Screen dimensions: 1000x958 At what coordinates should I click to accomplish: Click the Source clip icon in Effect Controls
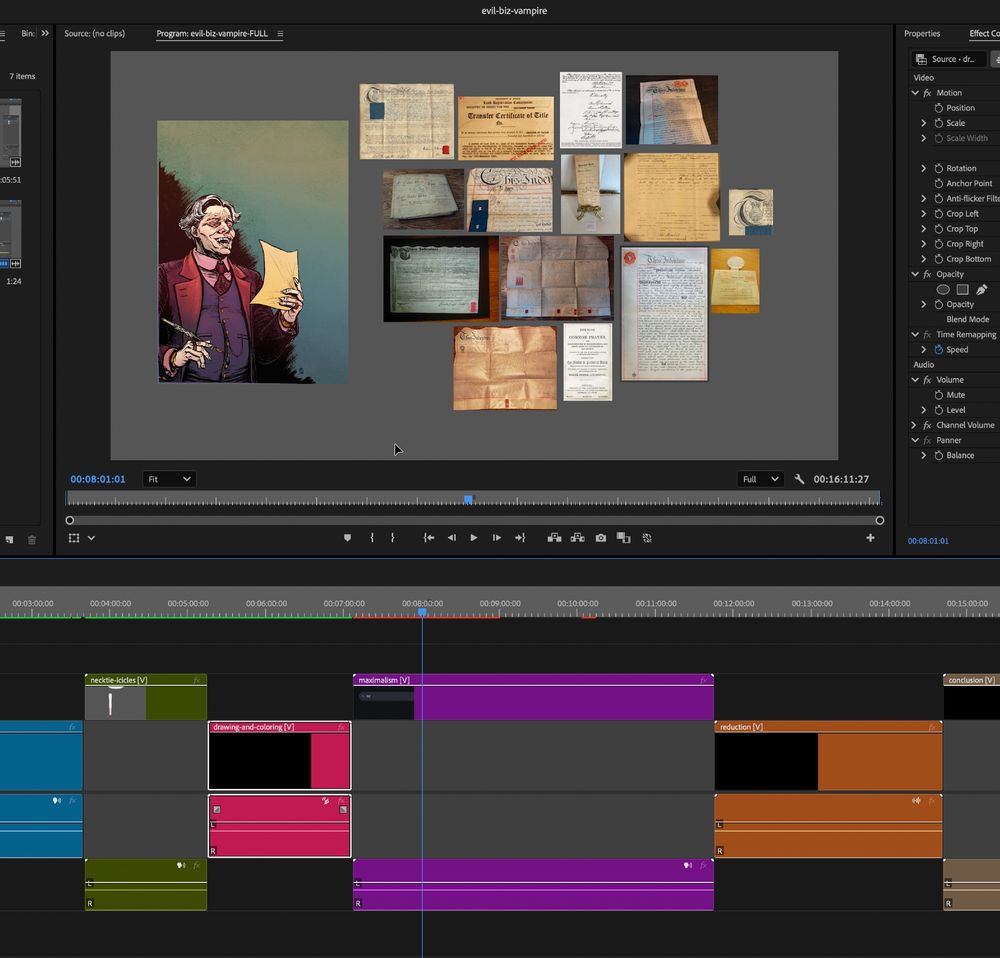pos(921,59)
